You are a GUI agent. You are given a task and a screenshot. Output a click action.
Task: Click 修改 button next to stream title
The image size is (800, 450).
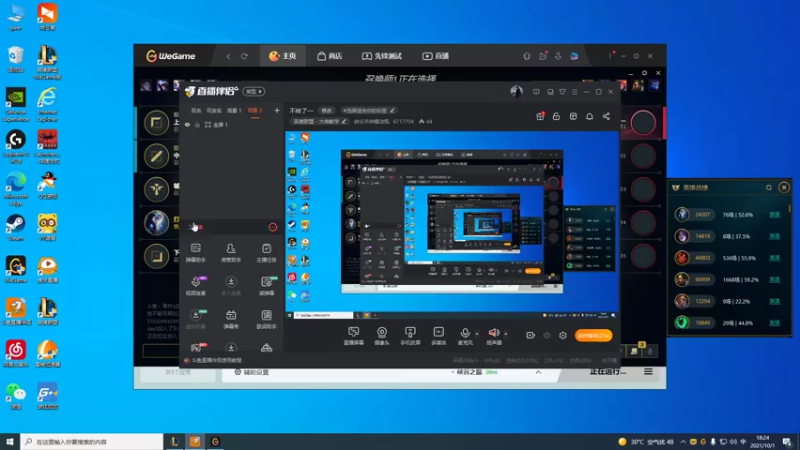(327, 110)
